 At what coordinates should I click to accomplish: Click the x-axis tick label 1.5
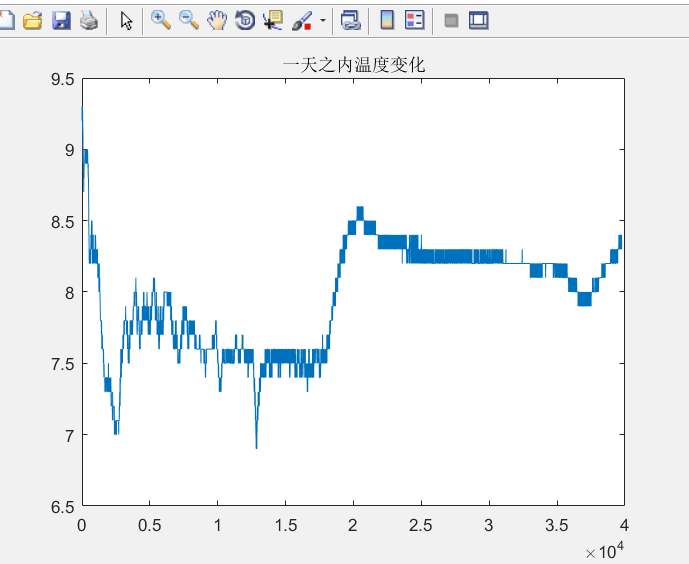pos(286,525)
